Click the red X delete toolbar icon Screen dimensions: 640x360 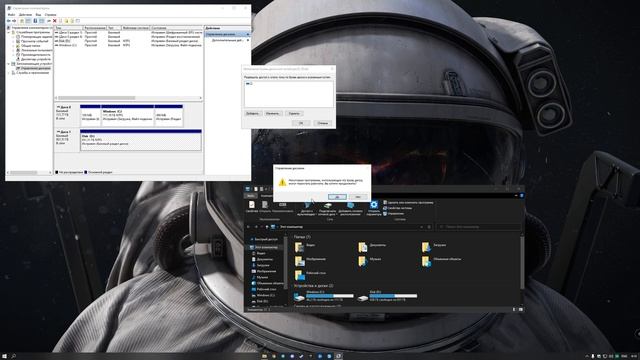pyautogui.click(x=55, y=21)
